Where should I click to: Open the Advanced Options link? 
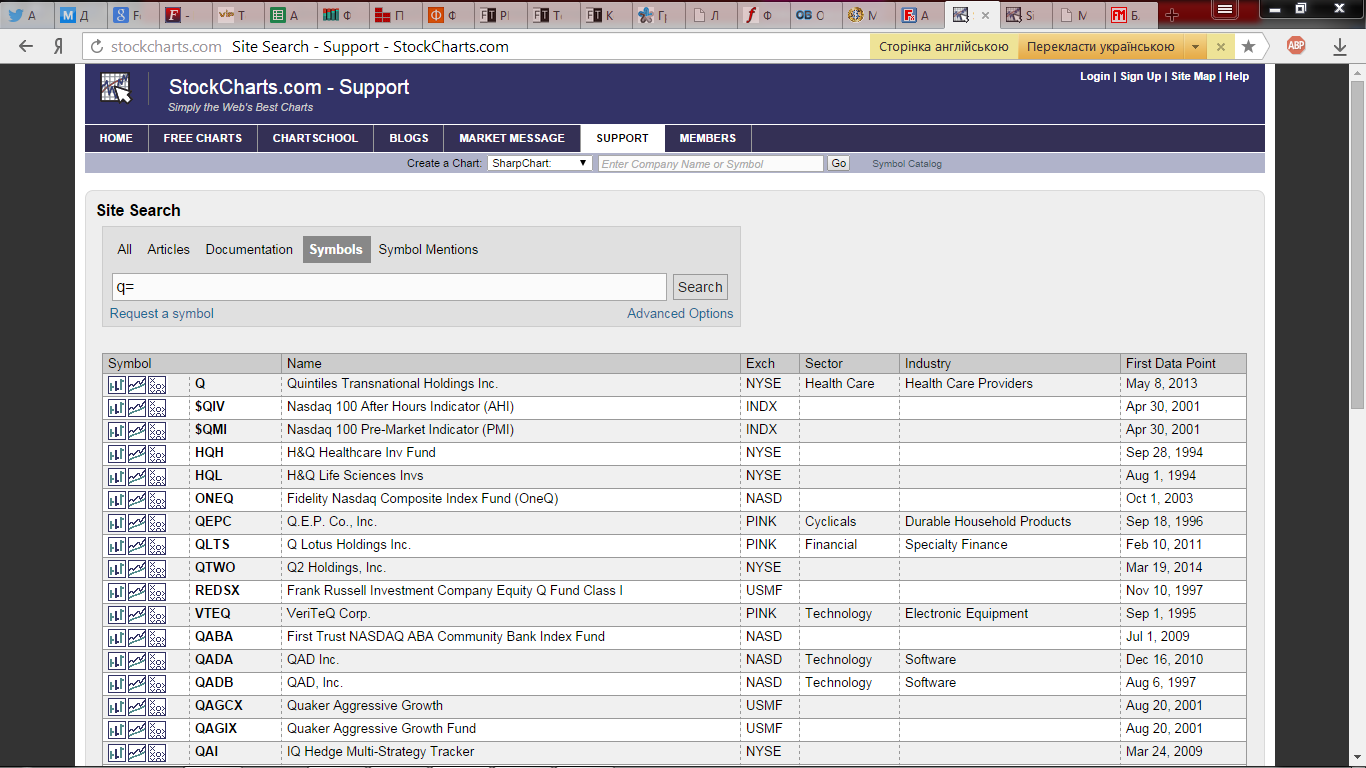[680, 313]
